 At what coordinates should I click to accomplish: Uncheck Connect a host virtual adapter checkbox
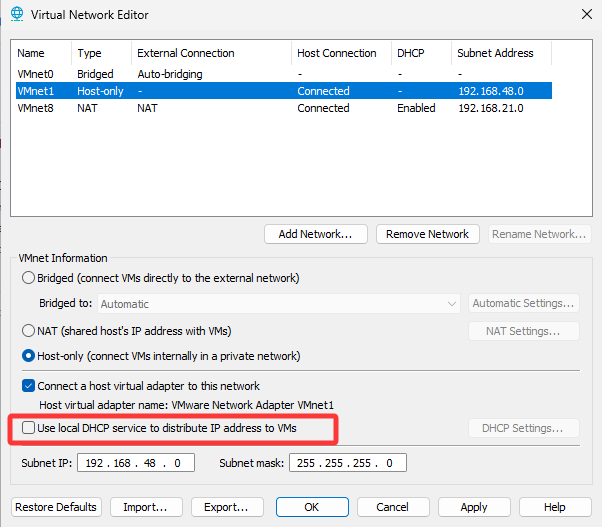pos(28,386)
